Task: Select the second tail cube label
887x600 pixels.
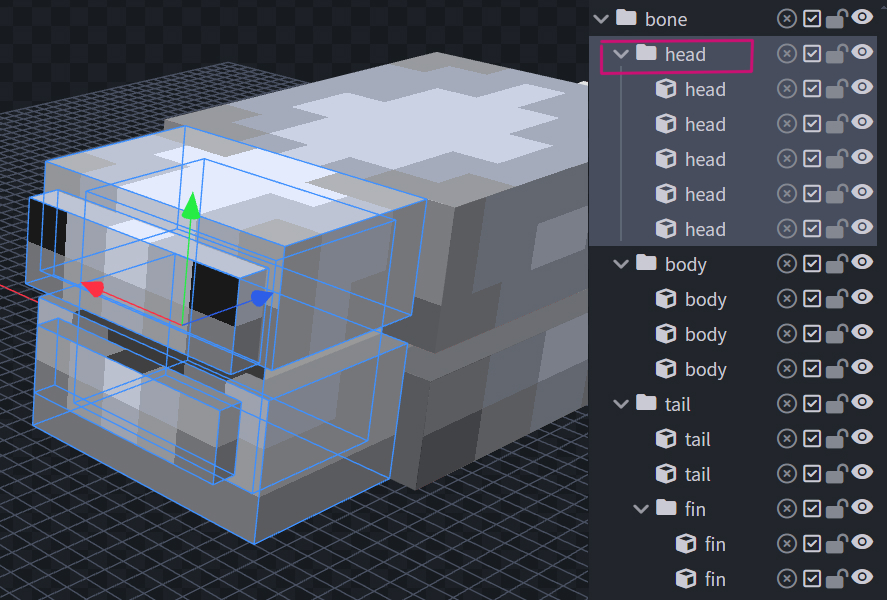Action: point(697,475)
